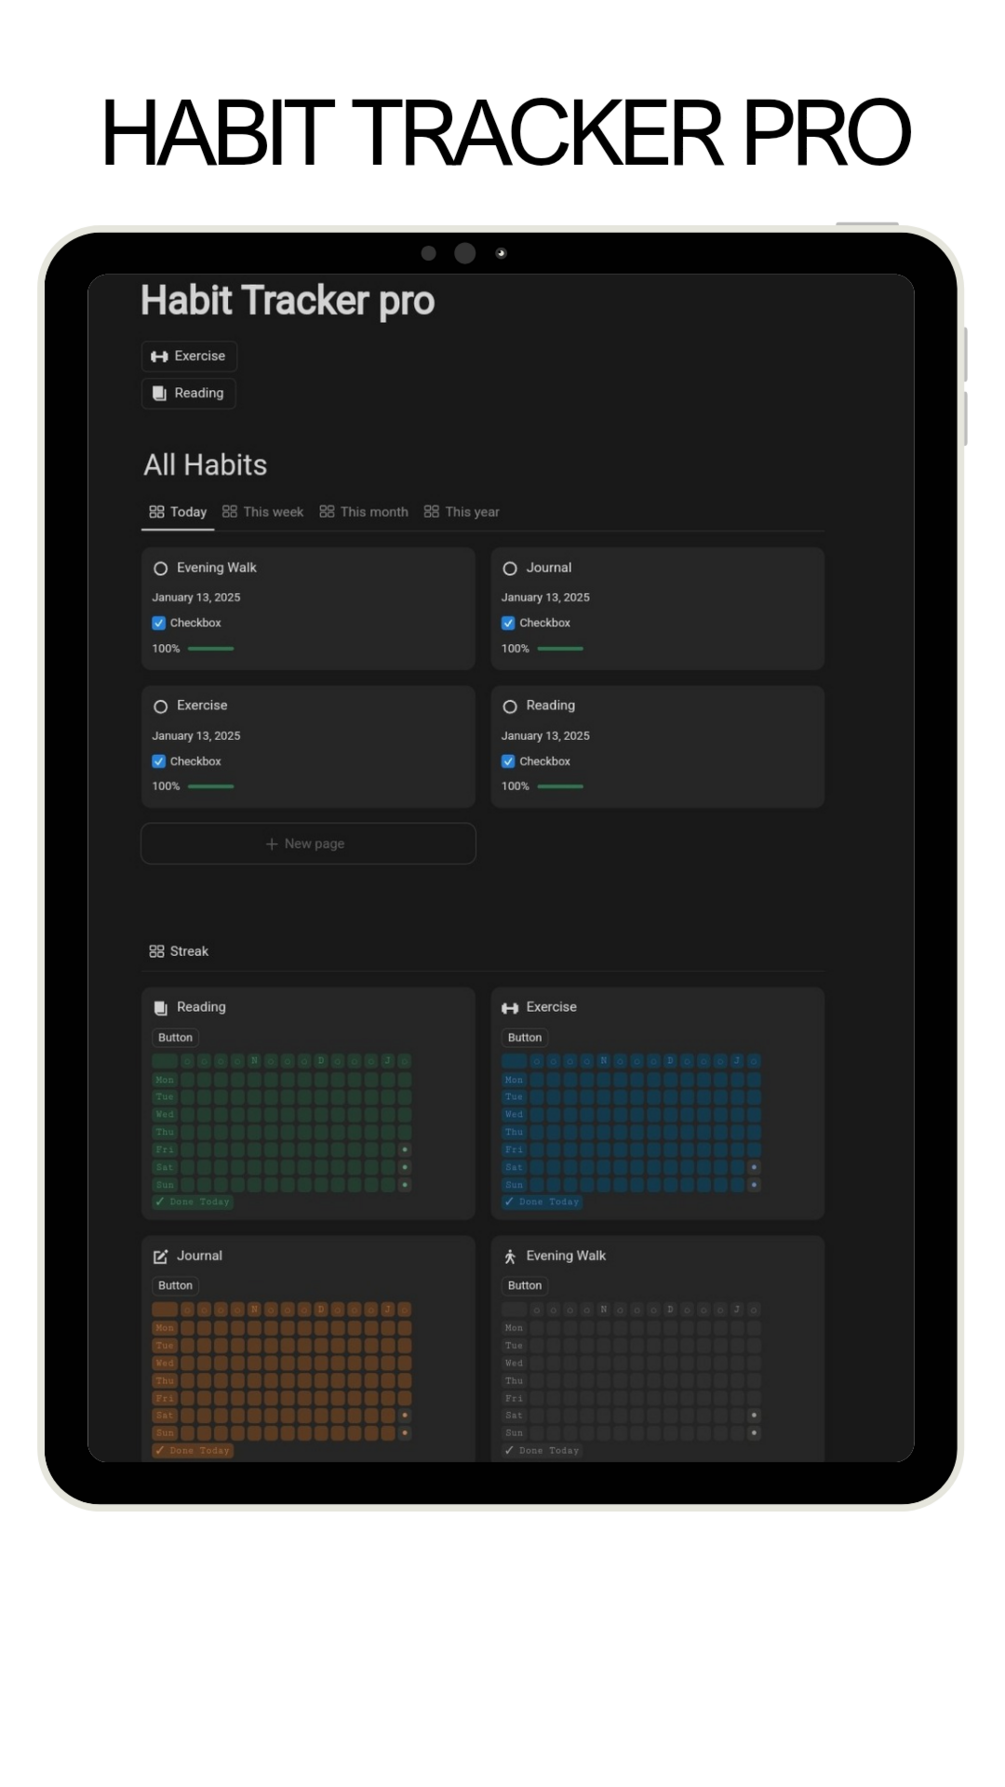This screenshot has width=1005, height=1787.
Task: Click the plus icon in New page
Action: coord(272,844)
